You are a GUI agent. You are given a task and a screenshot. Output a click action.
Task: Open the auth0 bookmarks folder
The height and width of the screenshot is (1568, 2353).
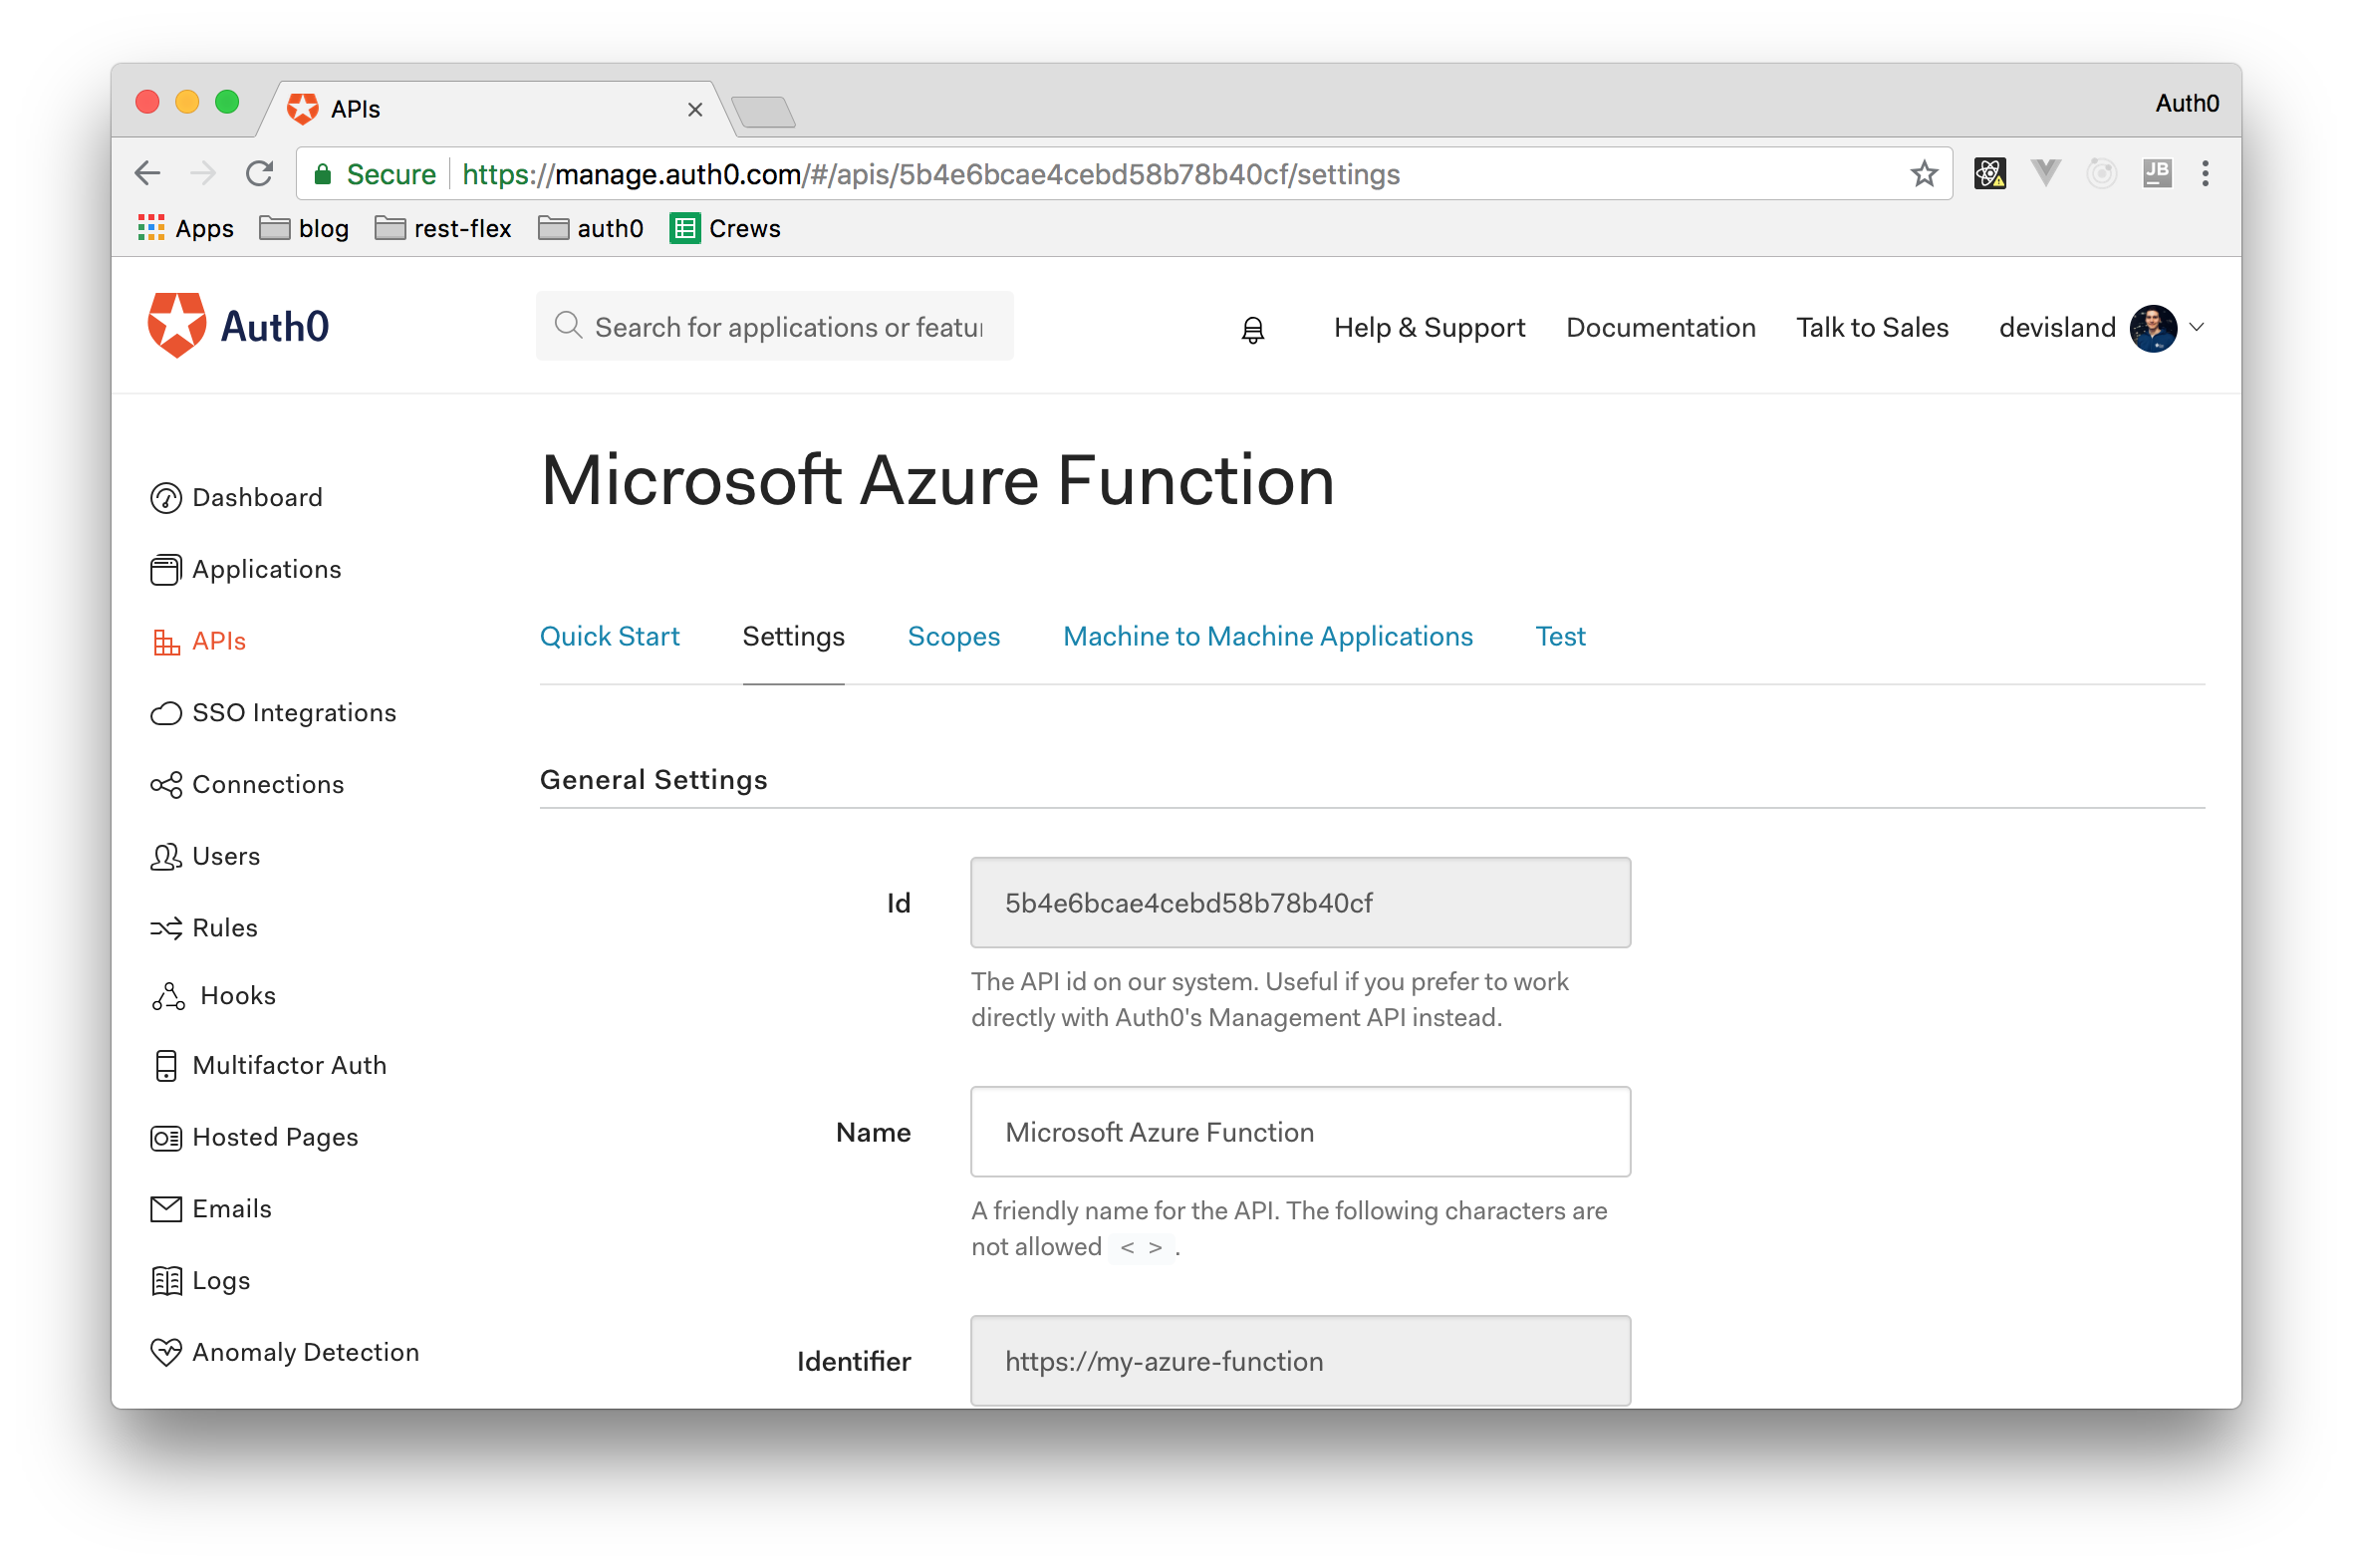pos(591,228)
